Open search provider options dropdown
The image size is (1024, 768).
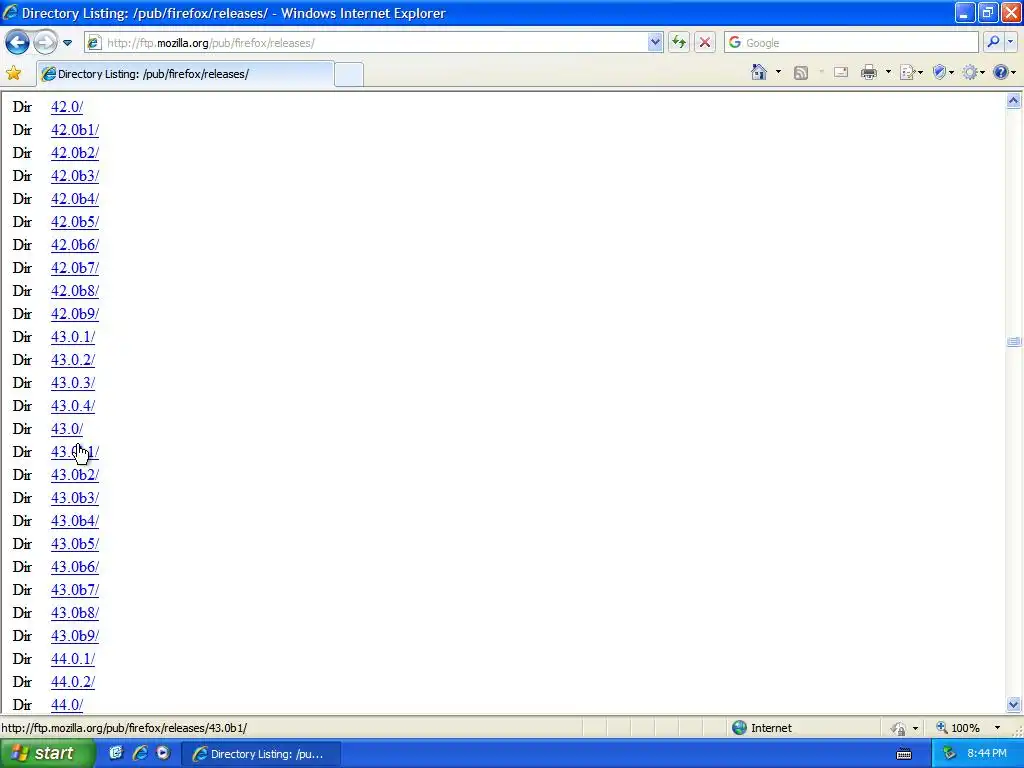(1010, 43)
